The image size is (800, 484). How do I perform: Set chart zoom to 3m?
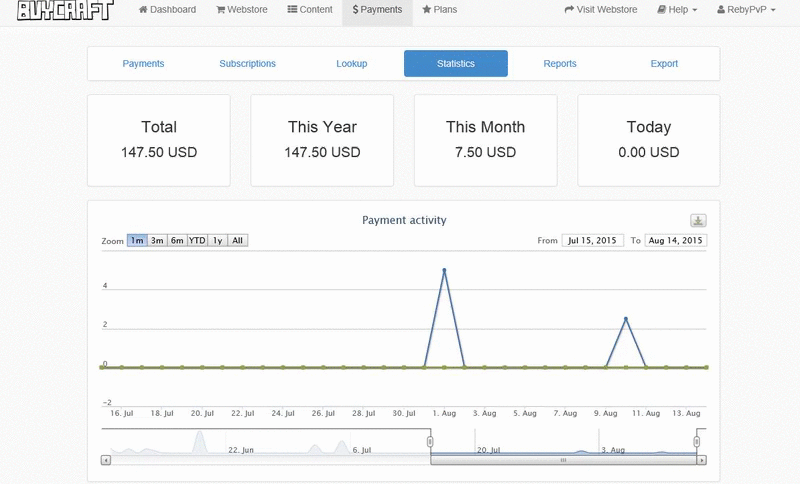click(x=157, y=241)
